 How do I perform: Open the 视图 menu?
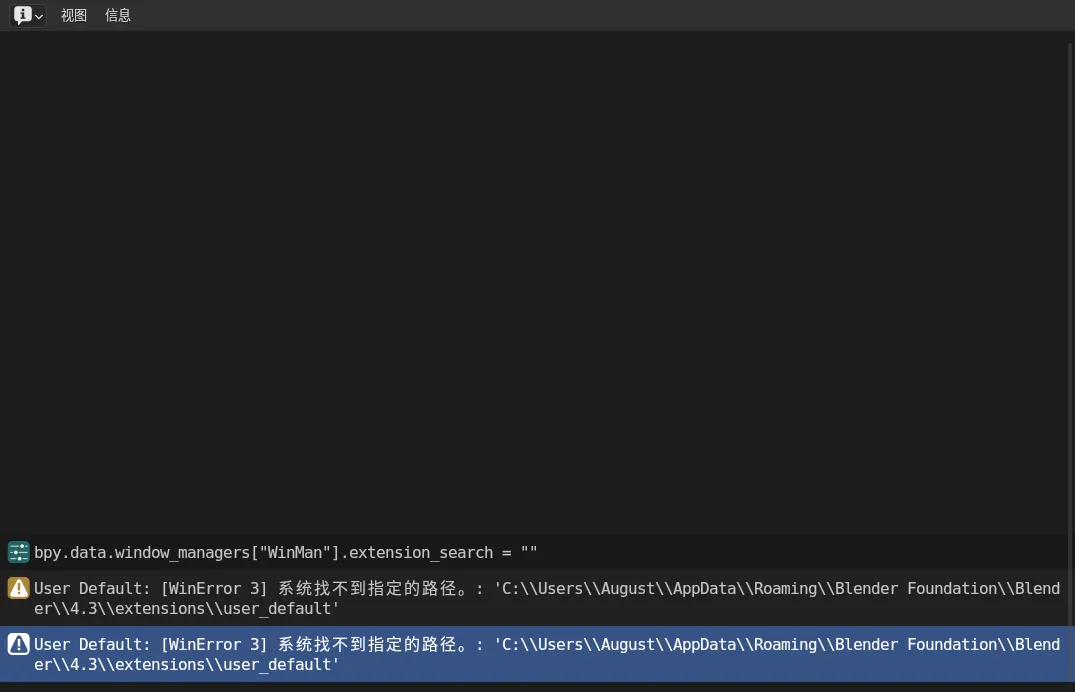tap(74, 15)
